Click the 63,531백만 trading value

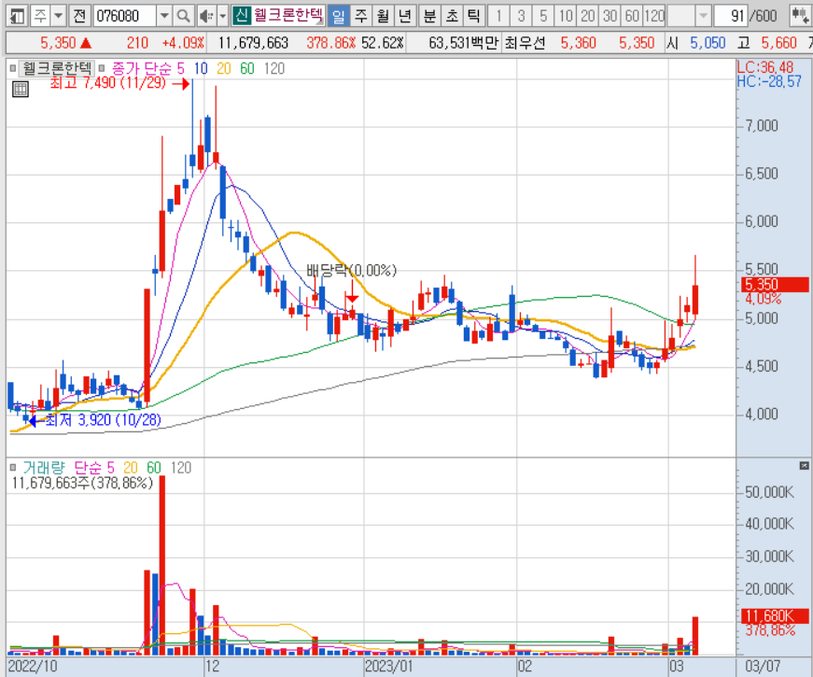tap(464, 43)
